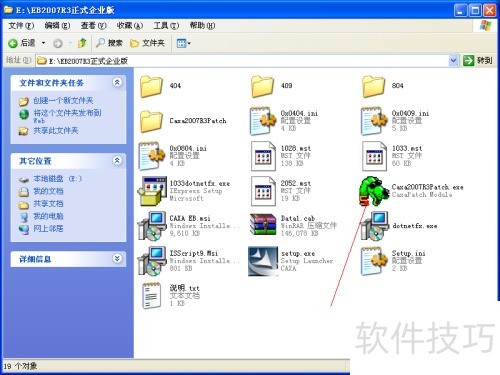Open the 409 folder icon
The image size is (500, 375).
coord(262,86)
